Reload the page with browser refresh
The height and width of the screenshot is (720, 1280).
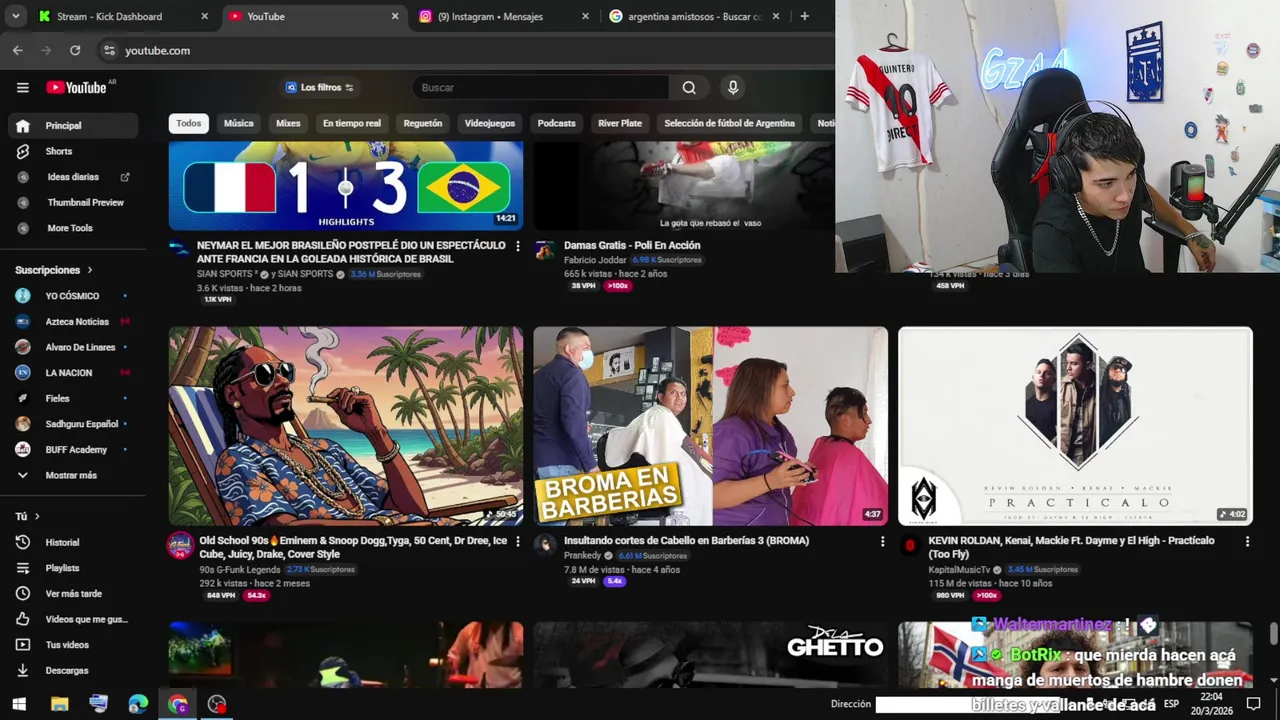[75, 50]
